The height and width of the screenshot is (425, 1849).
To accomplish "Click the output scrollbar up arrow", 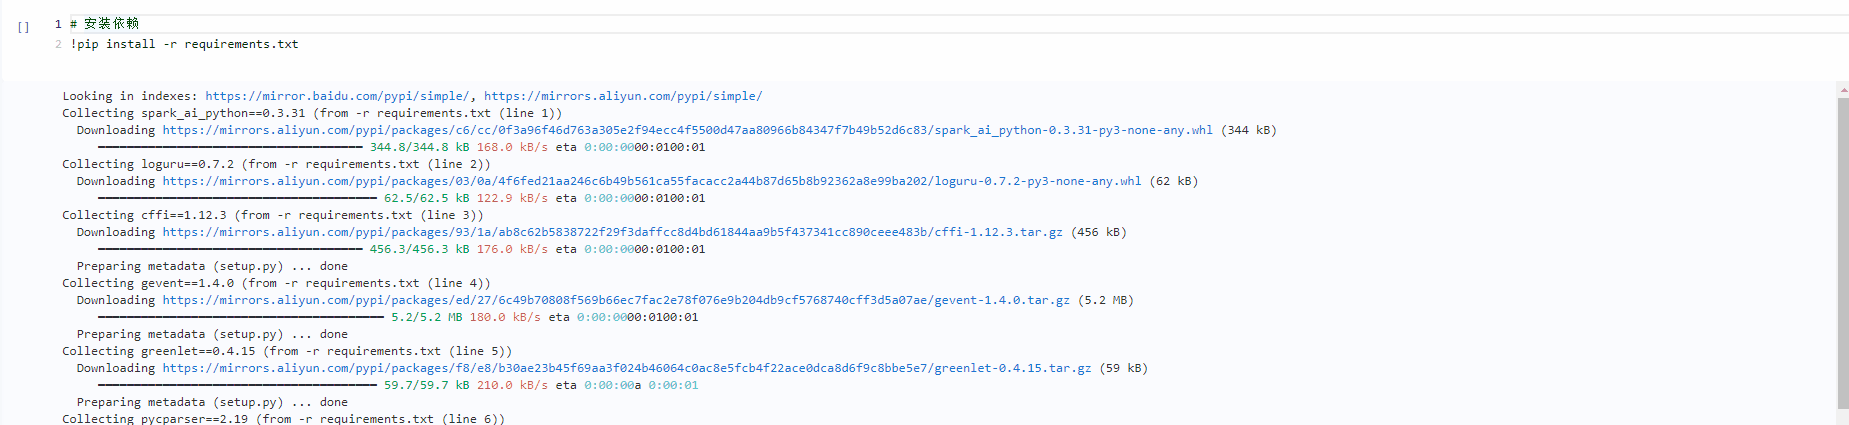I will pos(1843,90).
